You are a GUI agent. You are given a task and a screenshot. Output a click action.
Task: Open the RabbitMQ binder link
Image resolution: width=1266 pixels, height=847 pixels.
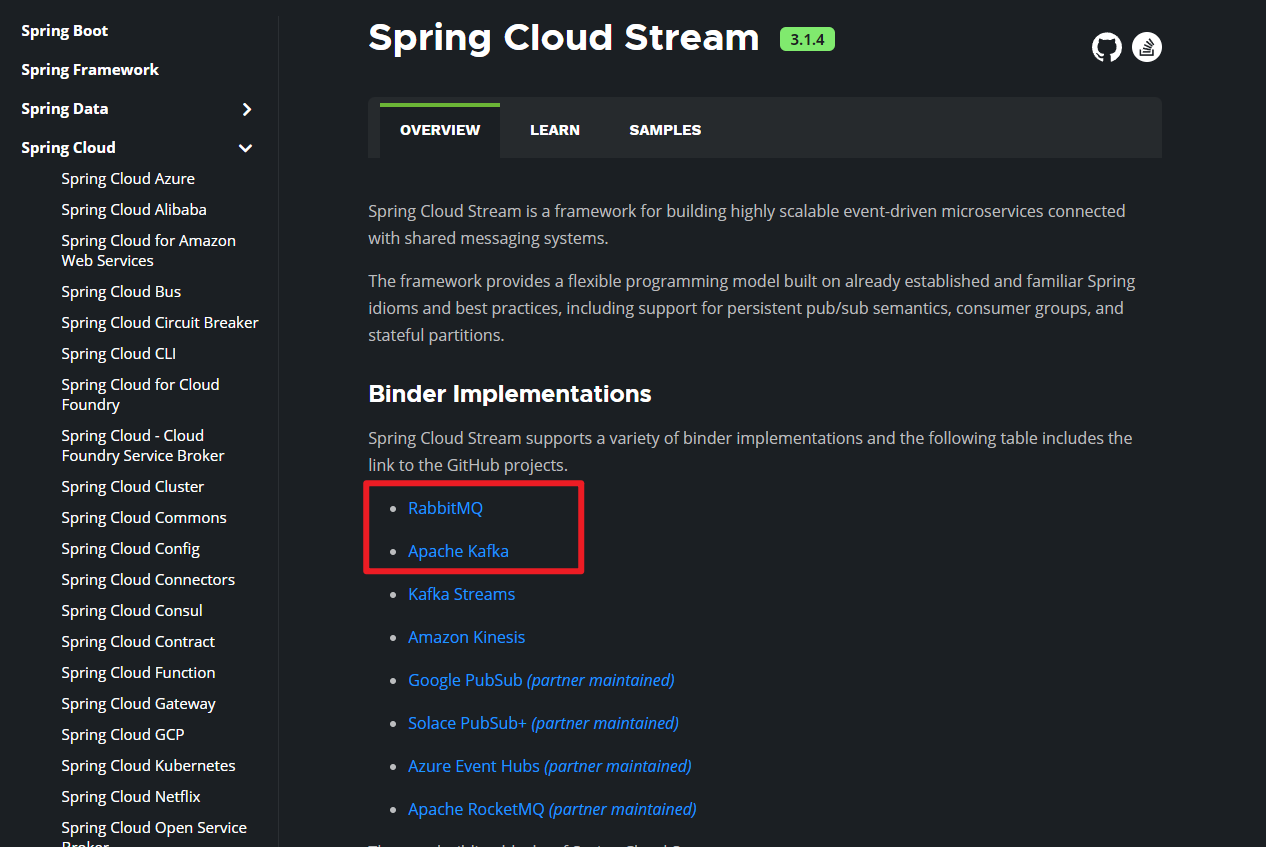445,508
